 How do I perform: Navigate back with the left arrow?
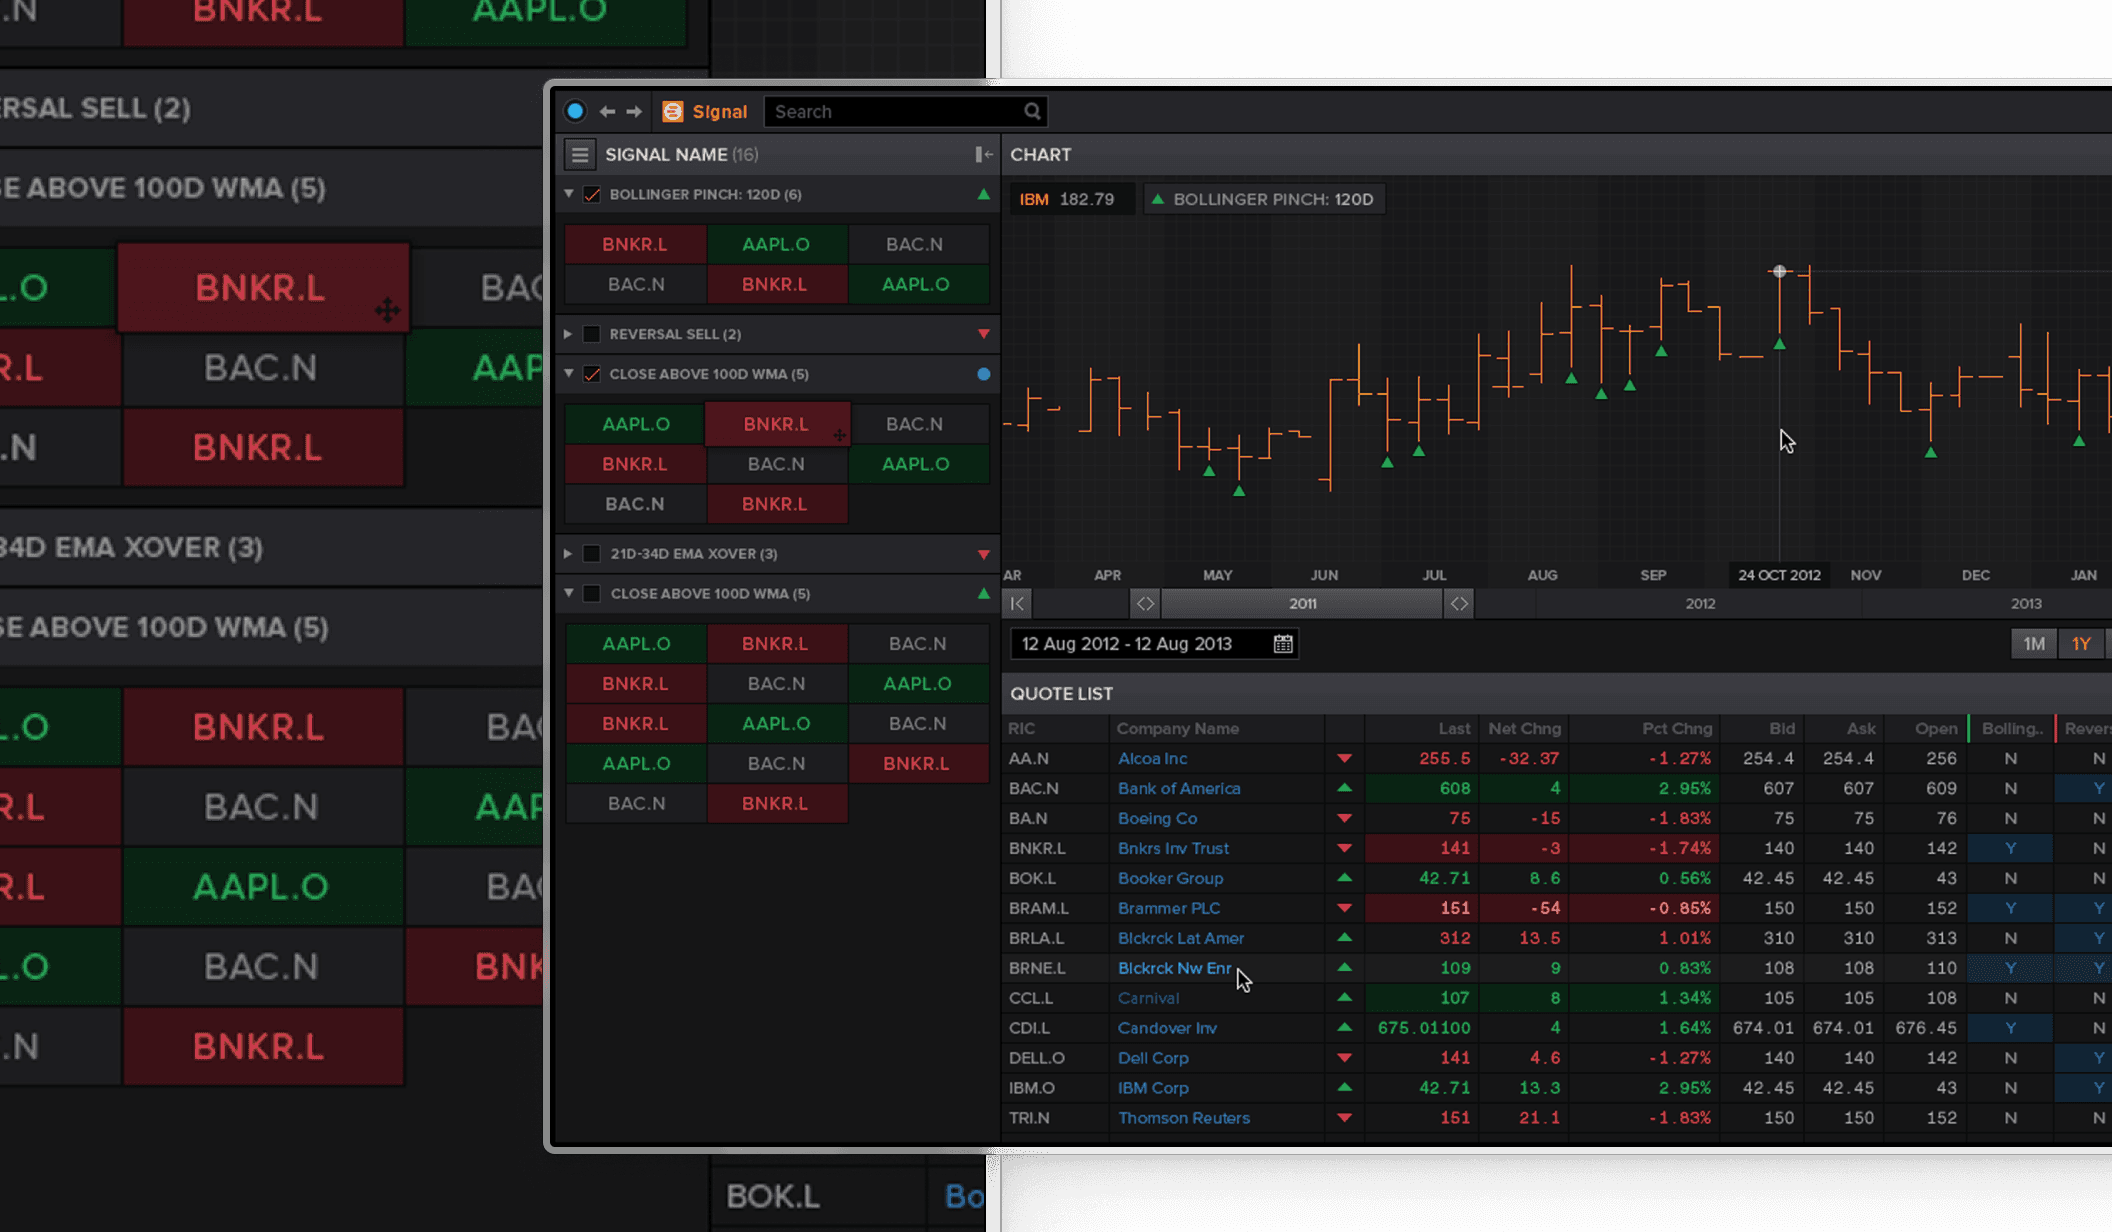tap(607, 111)
